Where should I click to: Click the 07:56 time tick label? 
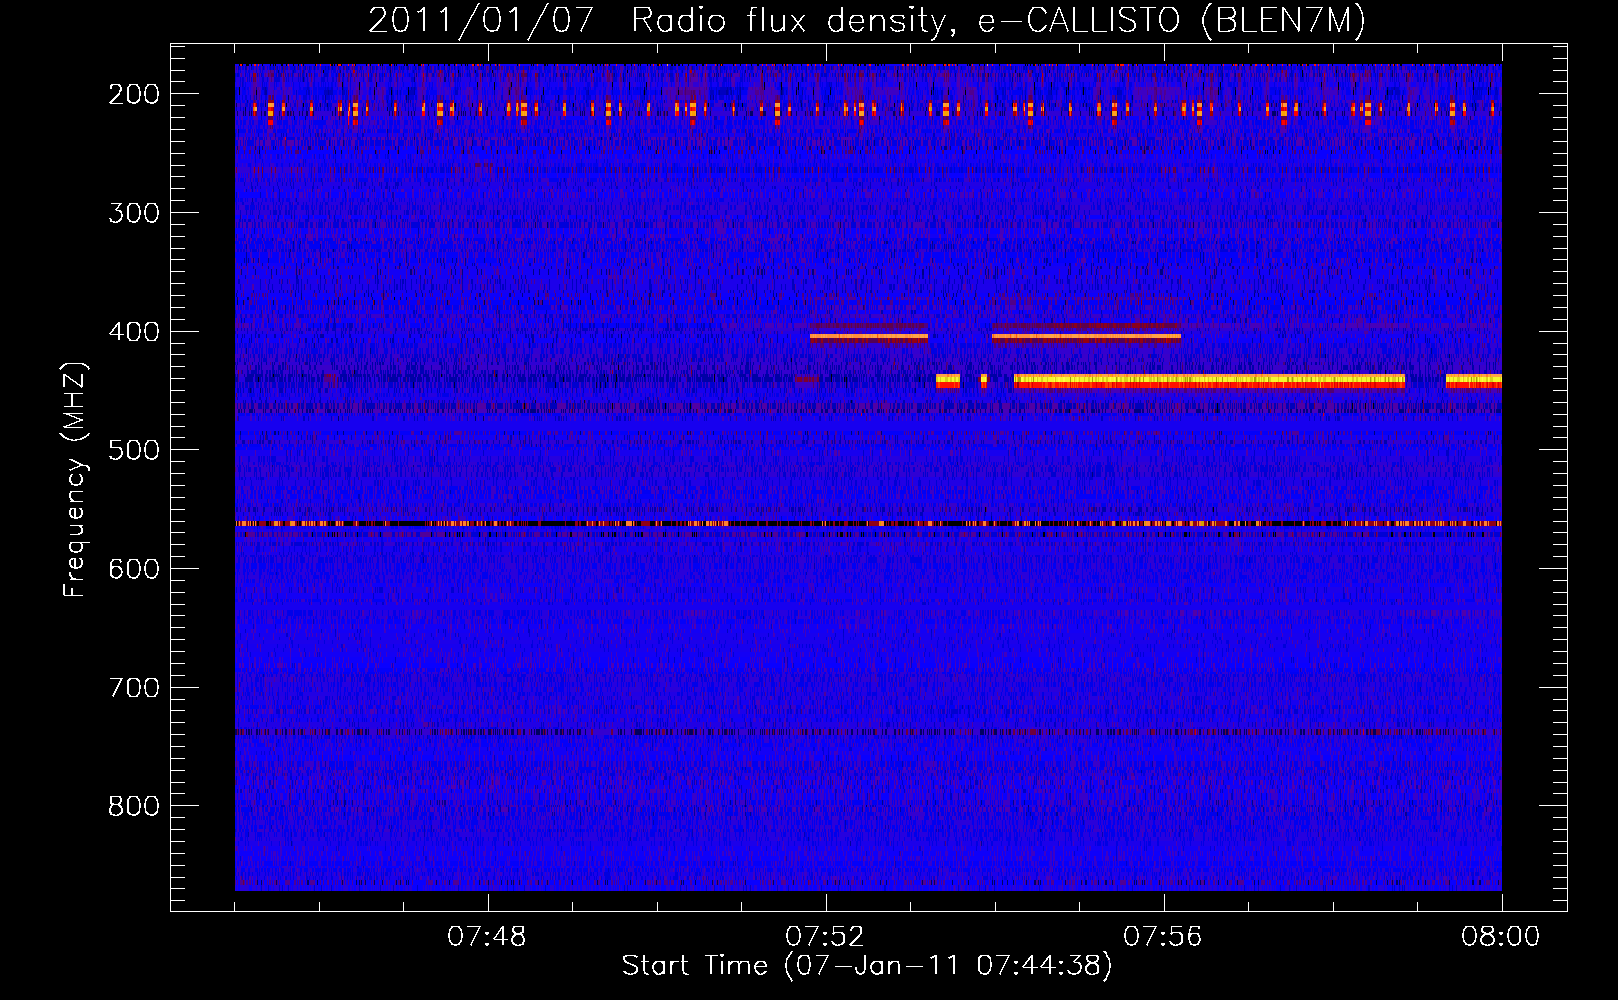click(1163, 937)
